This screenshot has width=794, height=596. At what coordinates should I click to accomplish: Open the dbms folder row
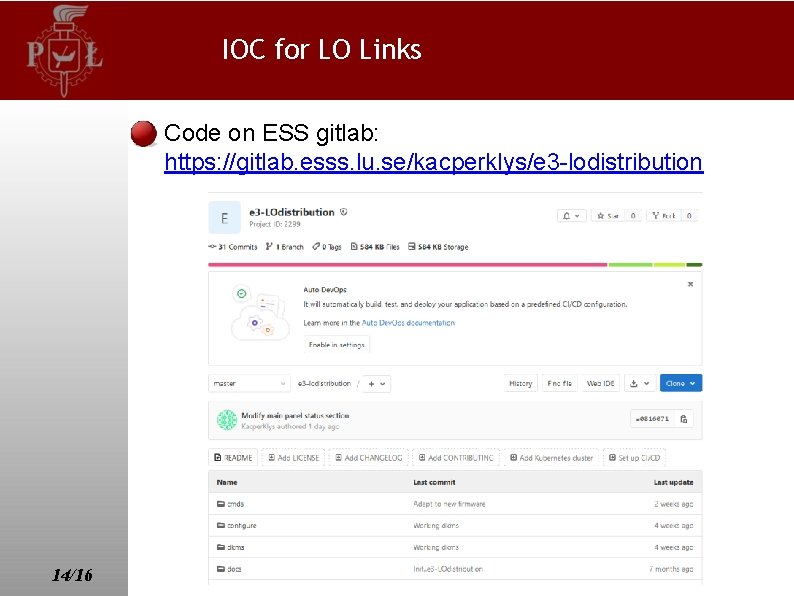click(x=455, y=547)
